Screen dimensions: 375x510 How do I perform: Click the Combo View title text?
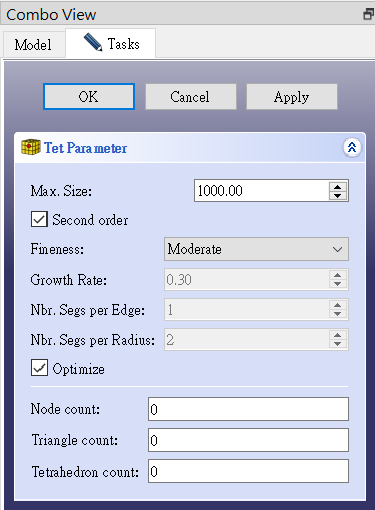51,15
